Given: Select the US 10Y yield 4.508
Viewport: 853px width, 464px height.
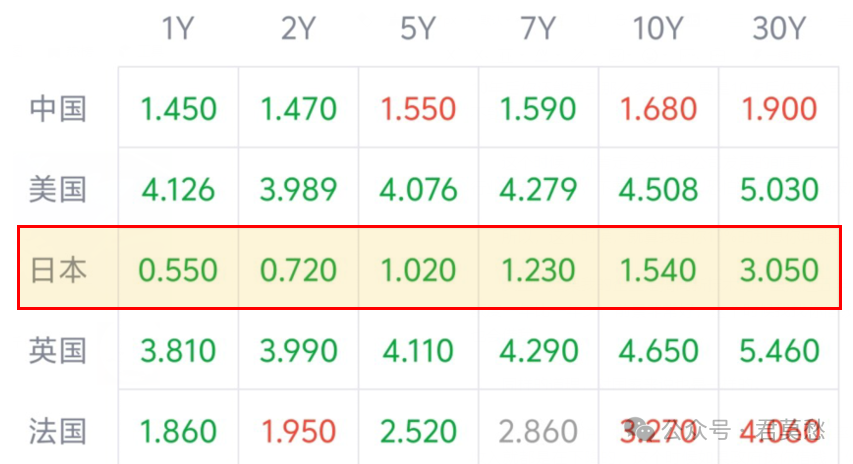Looking at the screenshot, I should (658, 189).
